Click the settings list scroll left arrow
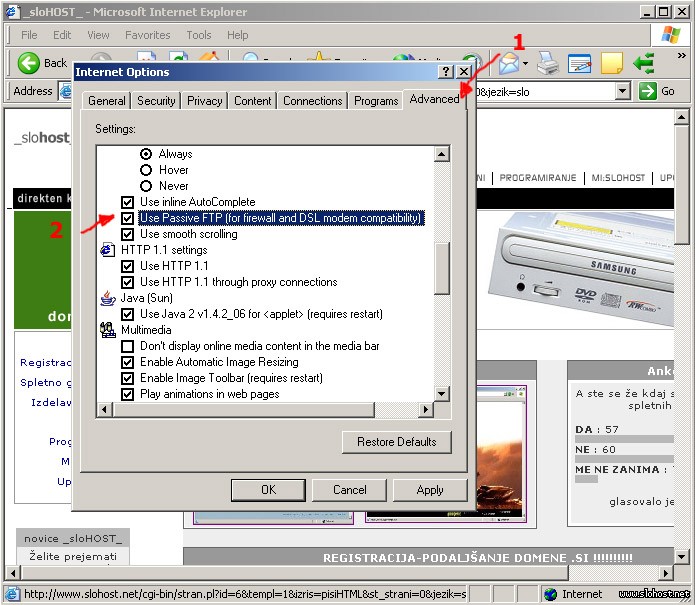 (x=105, y=410)
